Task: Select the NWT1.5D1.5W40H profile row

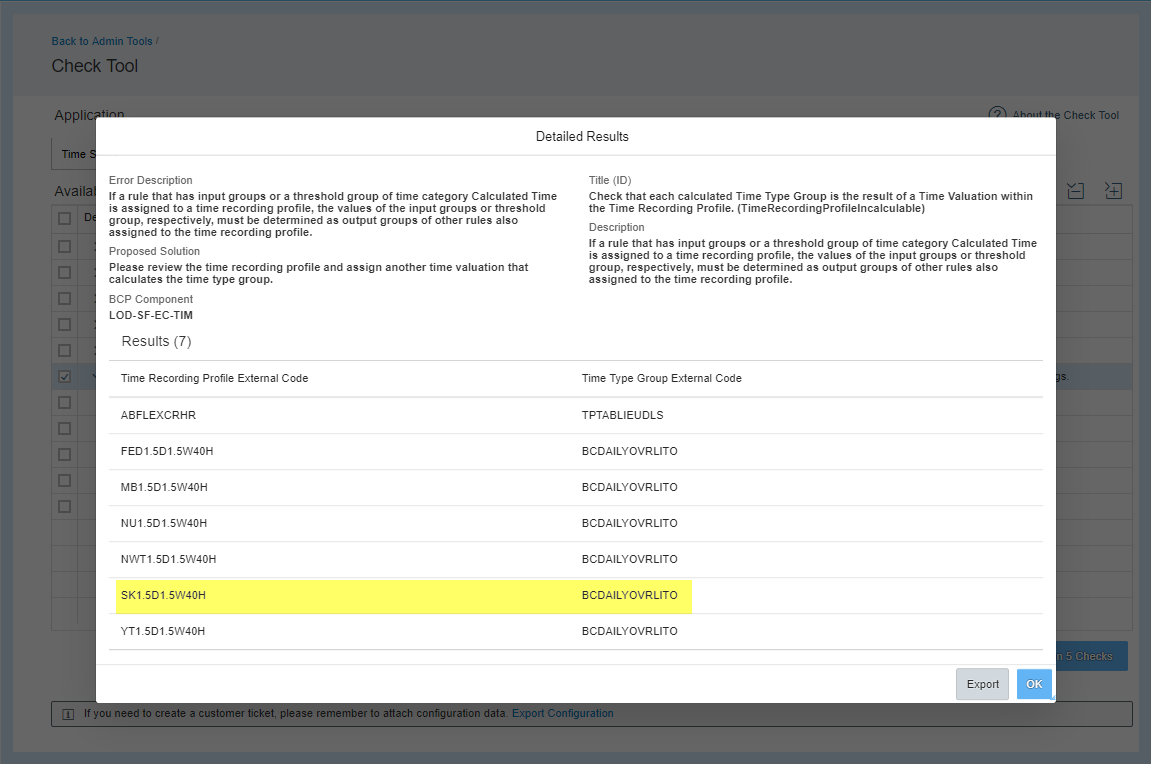Action: coord(576,559)
